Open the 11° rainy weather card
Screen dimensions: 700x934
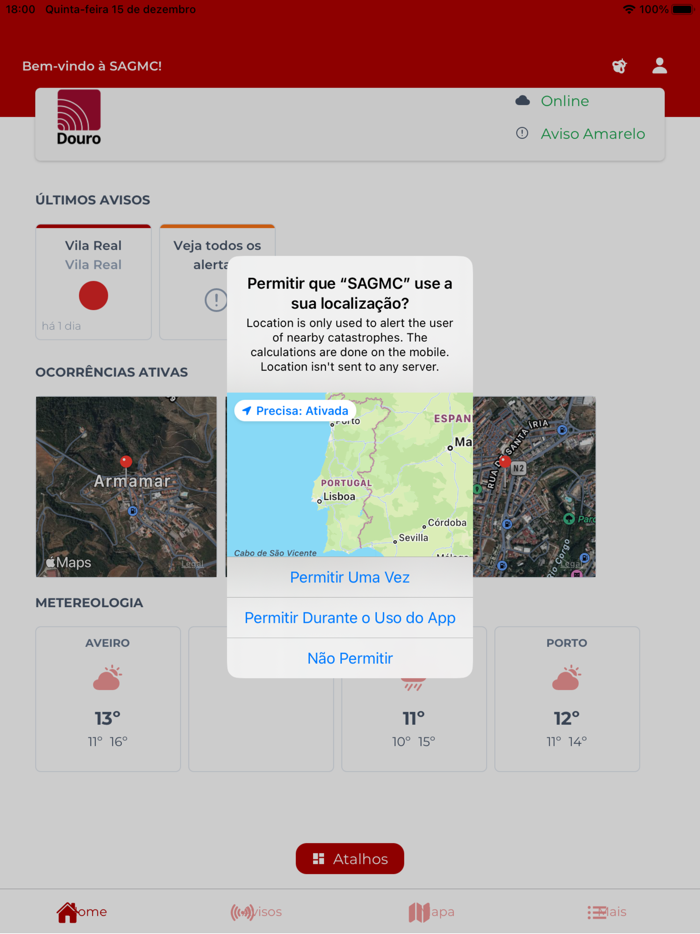[414, 724]
